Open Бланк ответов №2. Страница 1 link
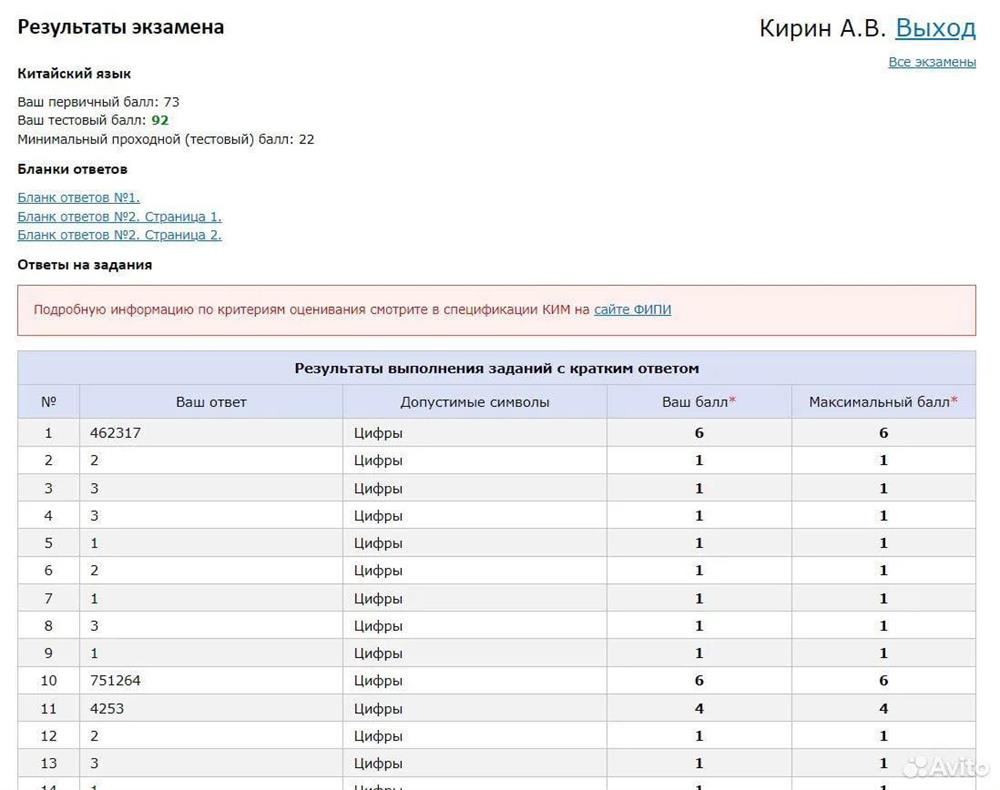1000x790 pixels. pos(119,217)
